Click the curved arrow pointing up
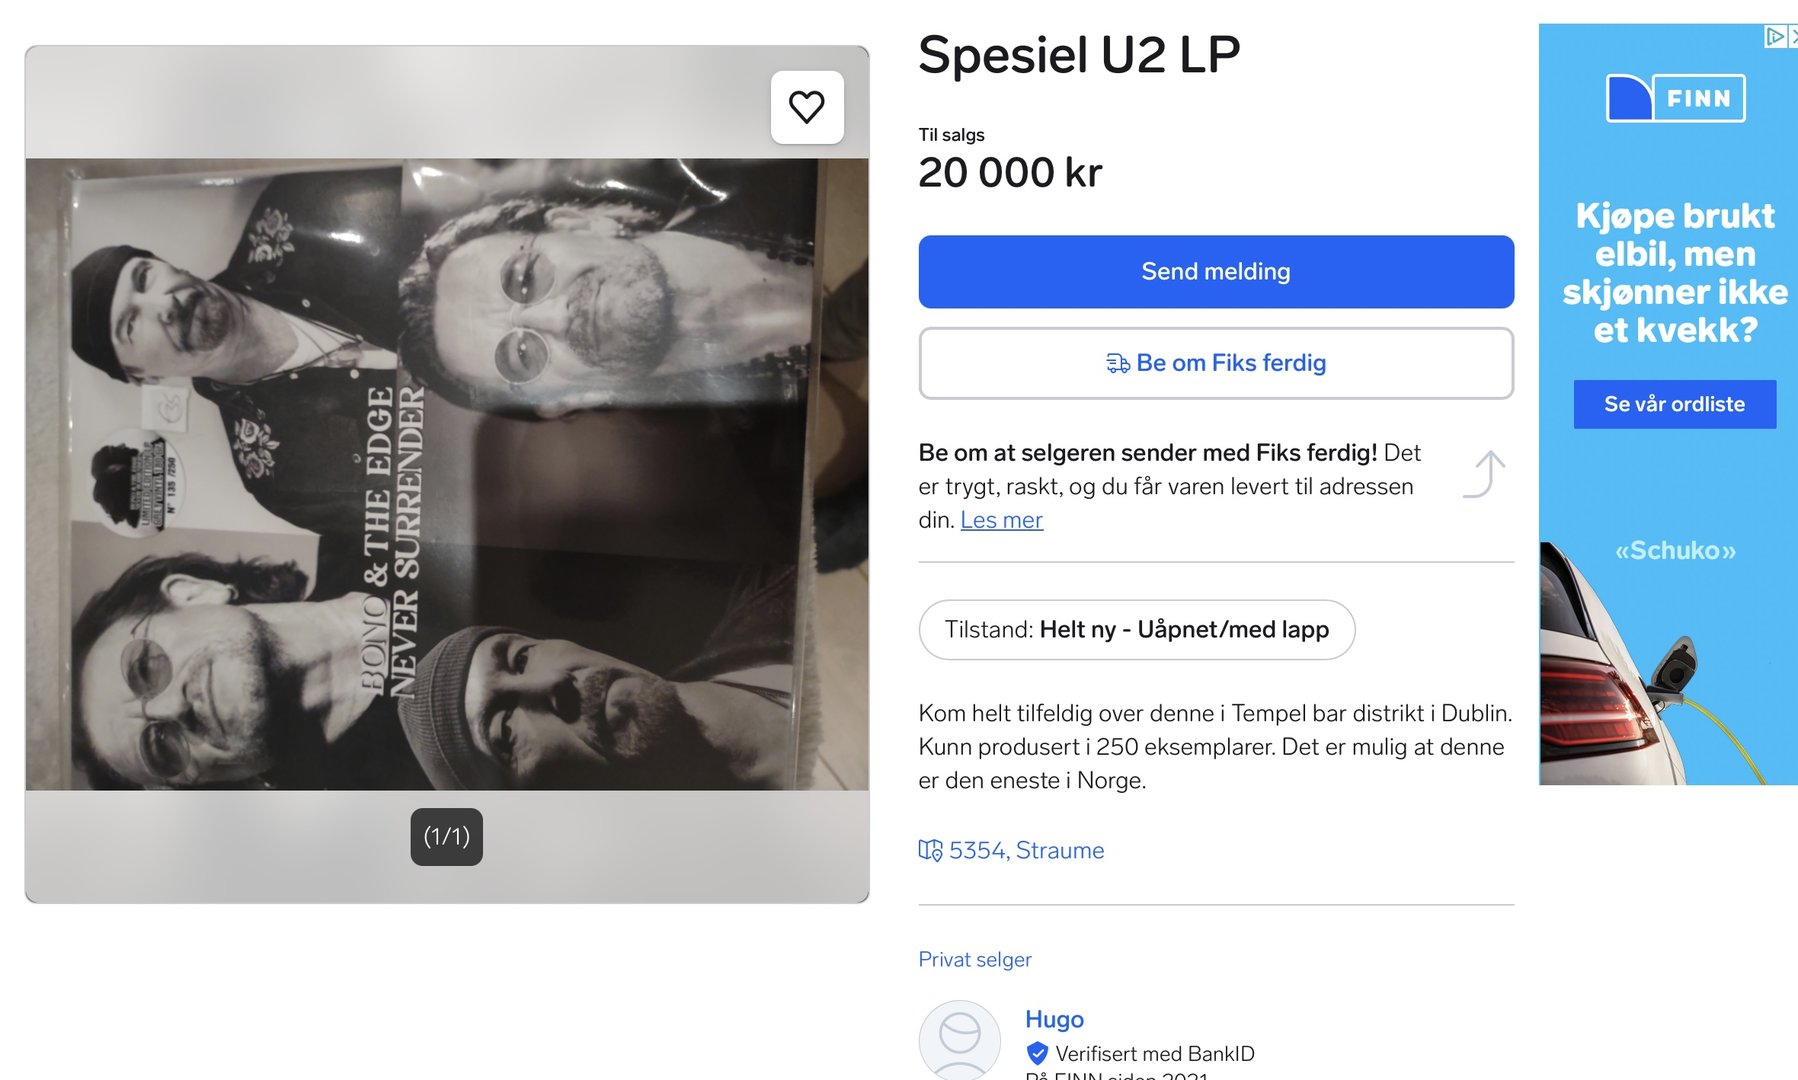 (1484, 474)
